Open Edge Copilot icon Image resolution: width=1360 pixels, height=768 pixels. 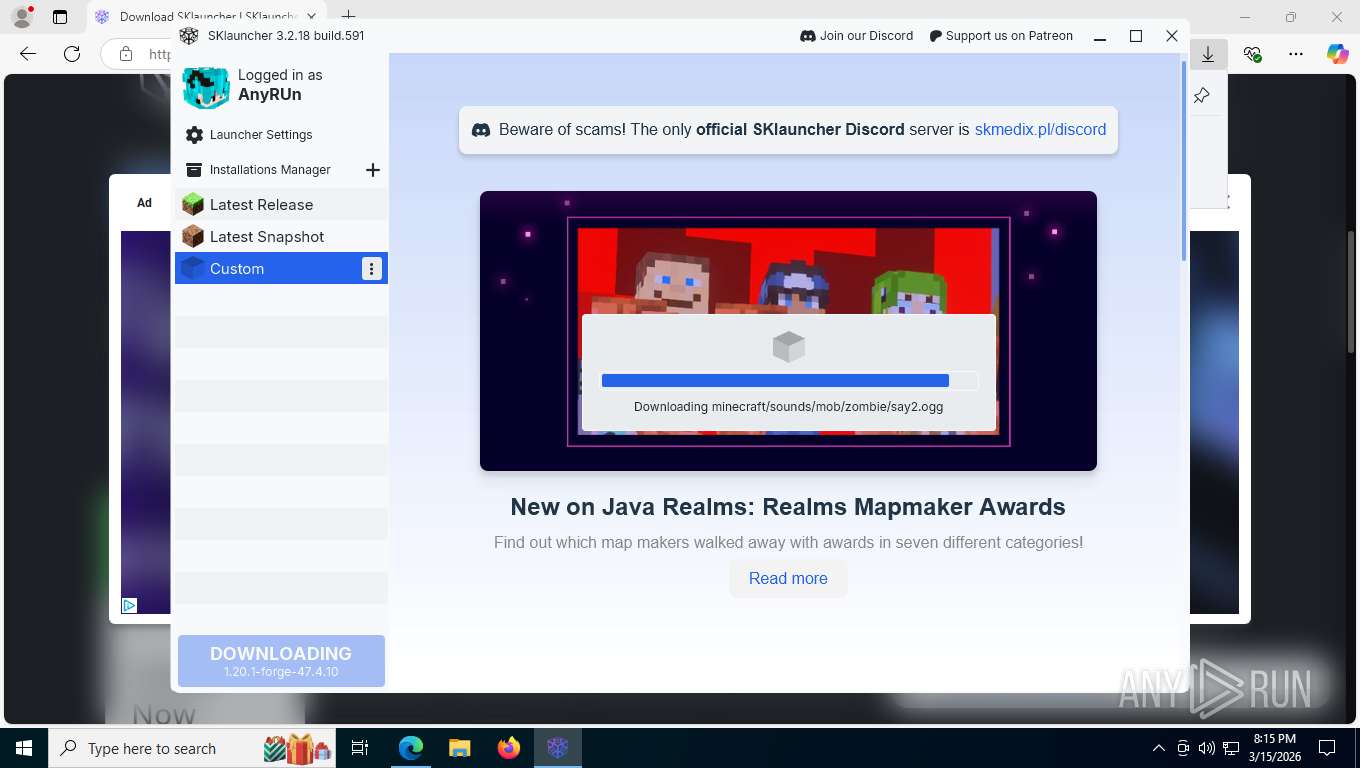coord(1338,54)
